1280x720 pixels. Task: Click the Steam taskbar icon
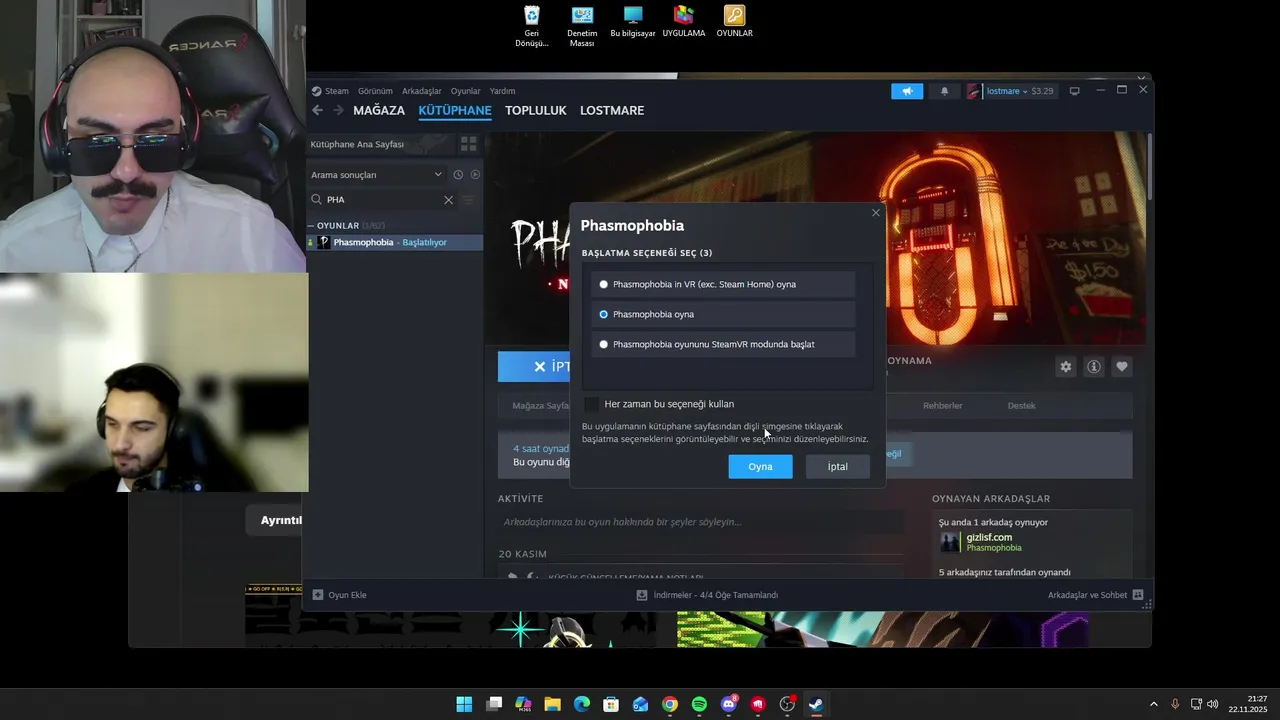click(816, 704)
